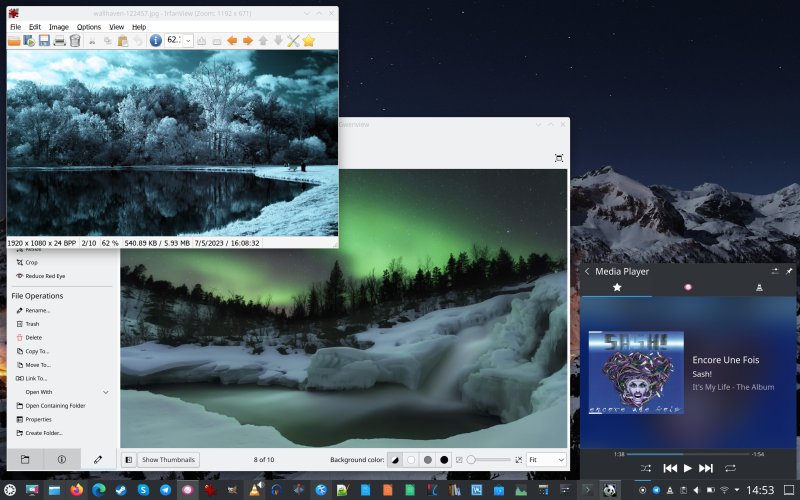Launch Firefox from the taskbar

pos(78,490)
